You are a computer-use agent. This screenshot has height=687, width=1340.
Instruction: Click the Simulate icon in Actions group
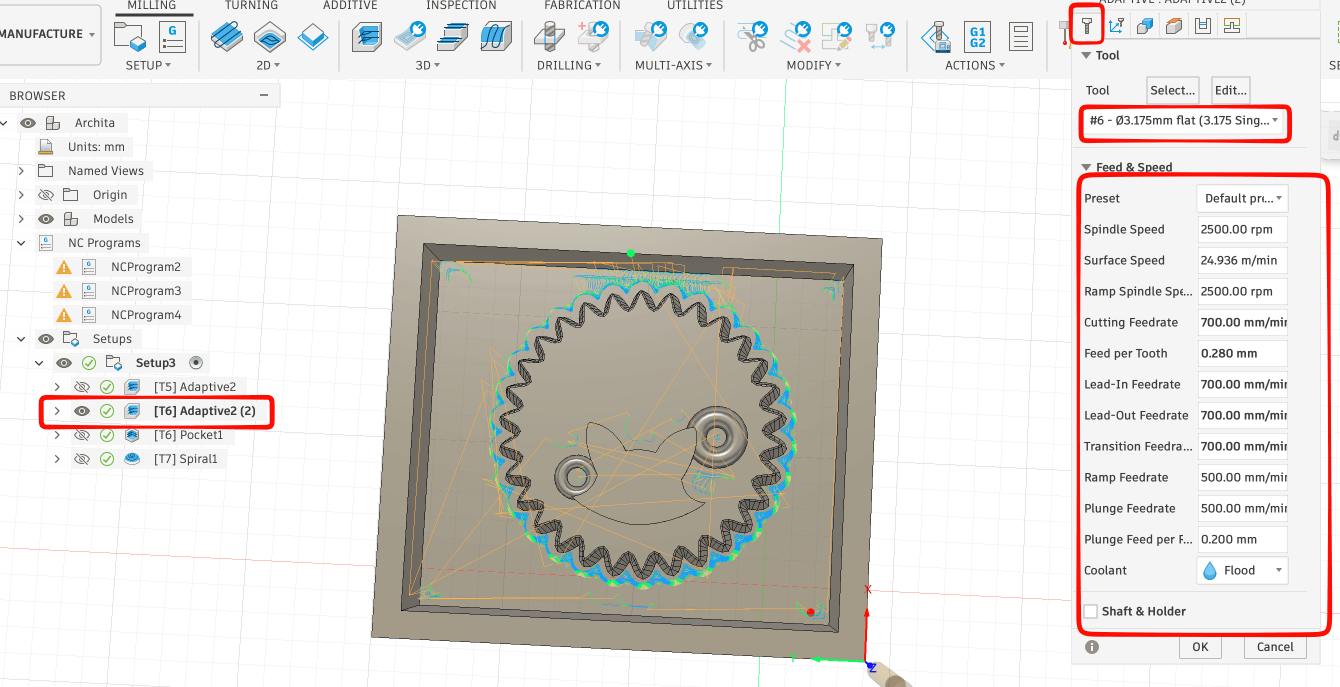pyautogui.click(x=936, y=37)
